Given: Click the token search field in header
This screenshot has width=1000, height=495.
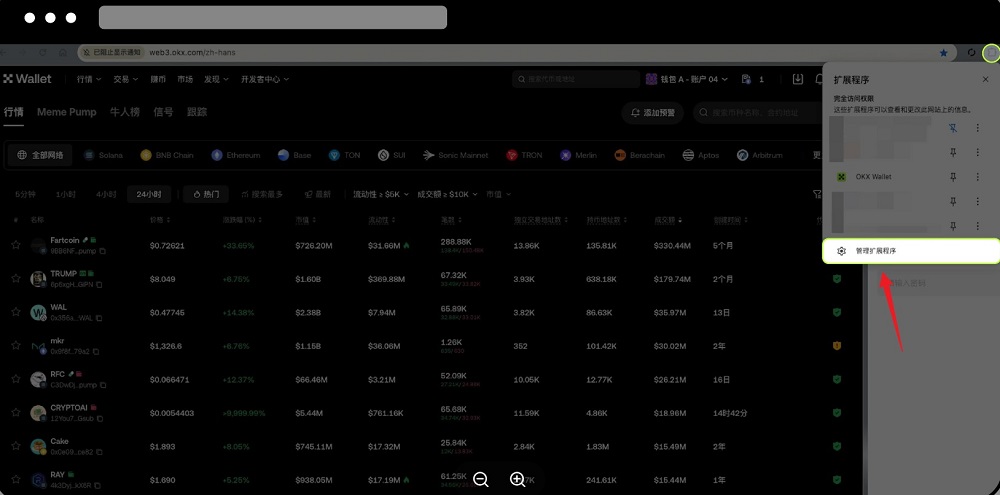Looking at the screenshot, I should [x=575, y=79].
